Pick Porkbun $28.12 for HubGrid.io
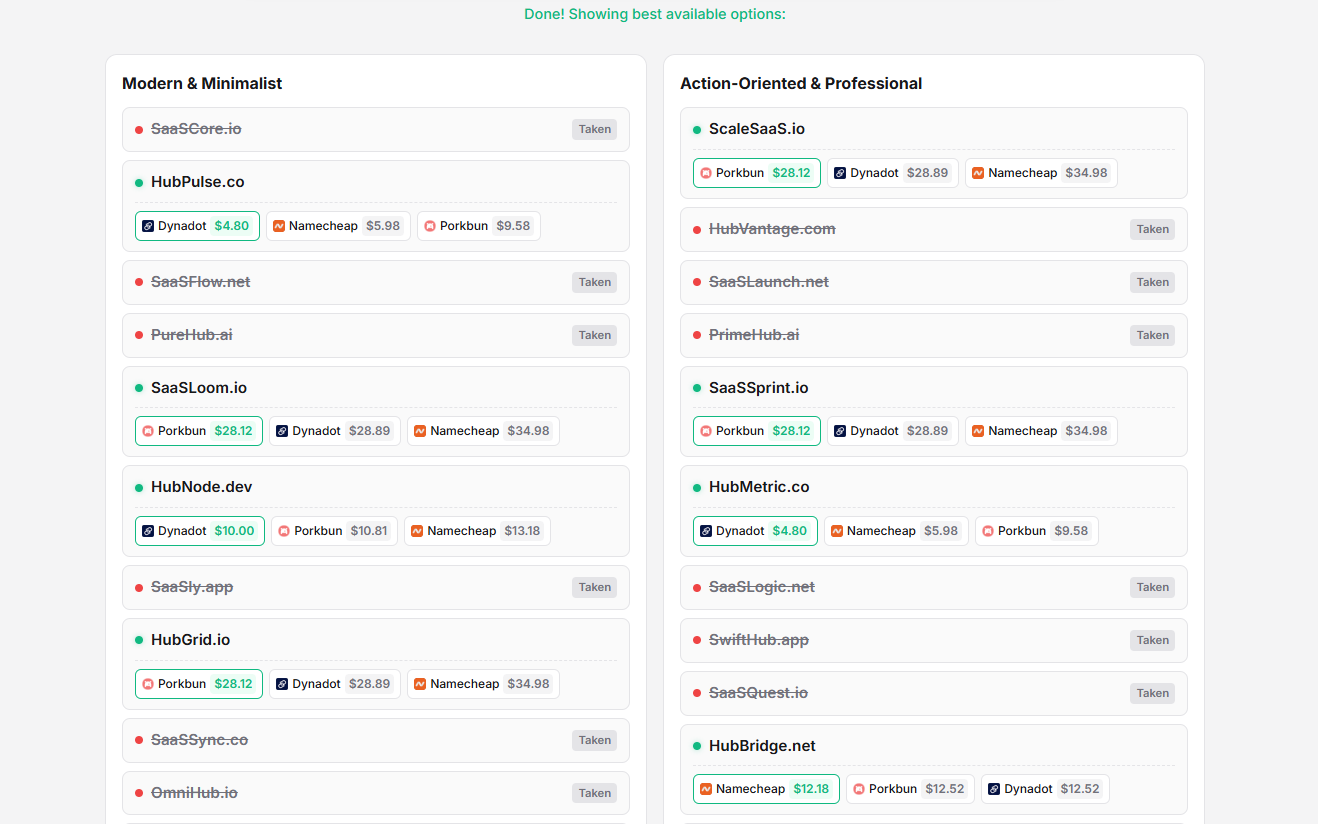Image resolution: width=1318 pixels, height=824 pixels. point(199,684)
